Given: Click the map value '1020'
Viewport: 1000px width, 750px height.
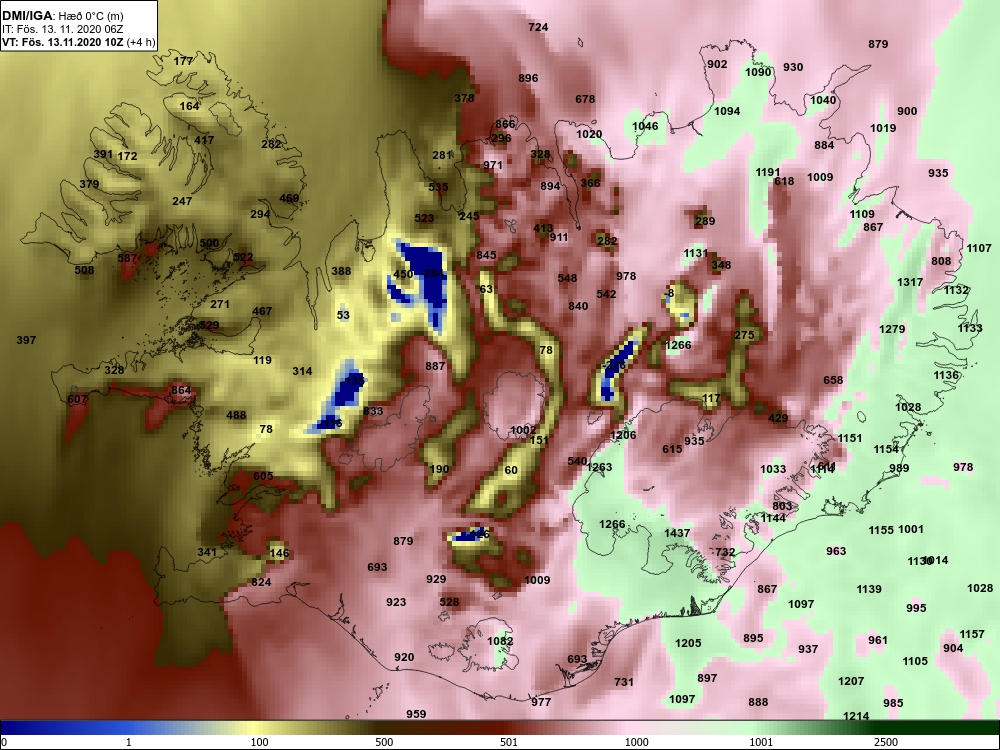Looking at the screenshot, I should (x=589, y=135).
